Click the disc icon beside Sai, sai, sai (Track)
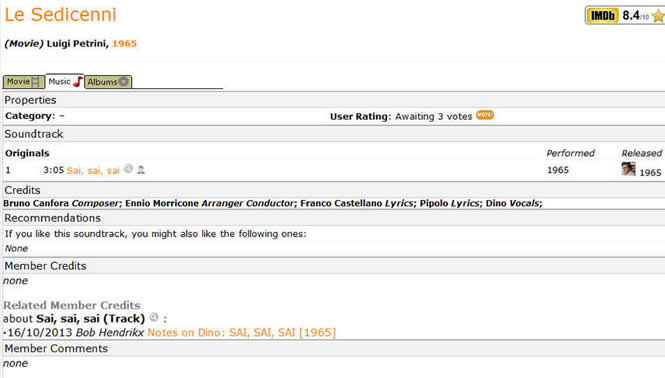 [154, 317]
